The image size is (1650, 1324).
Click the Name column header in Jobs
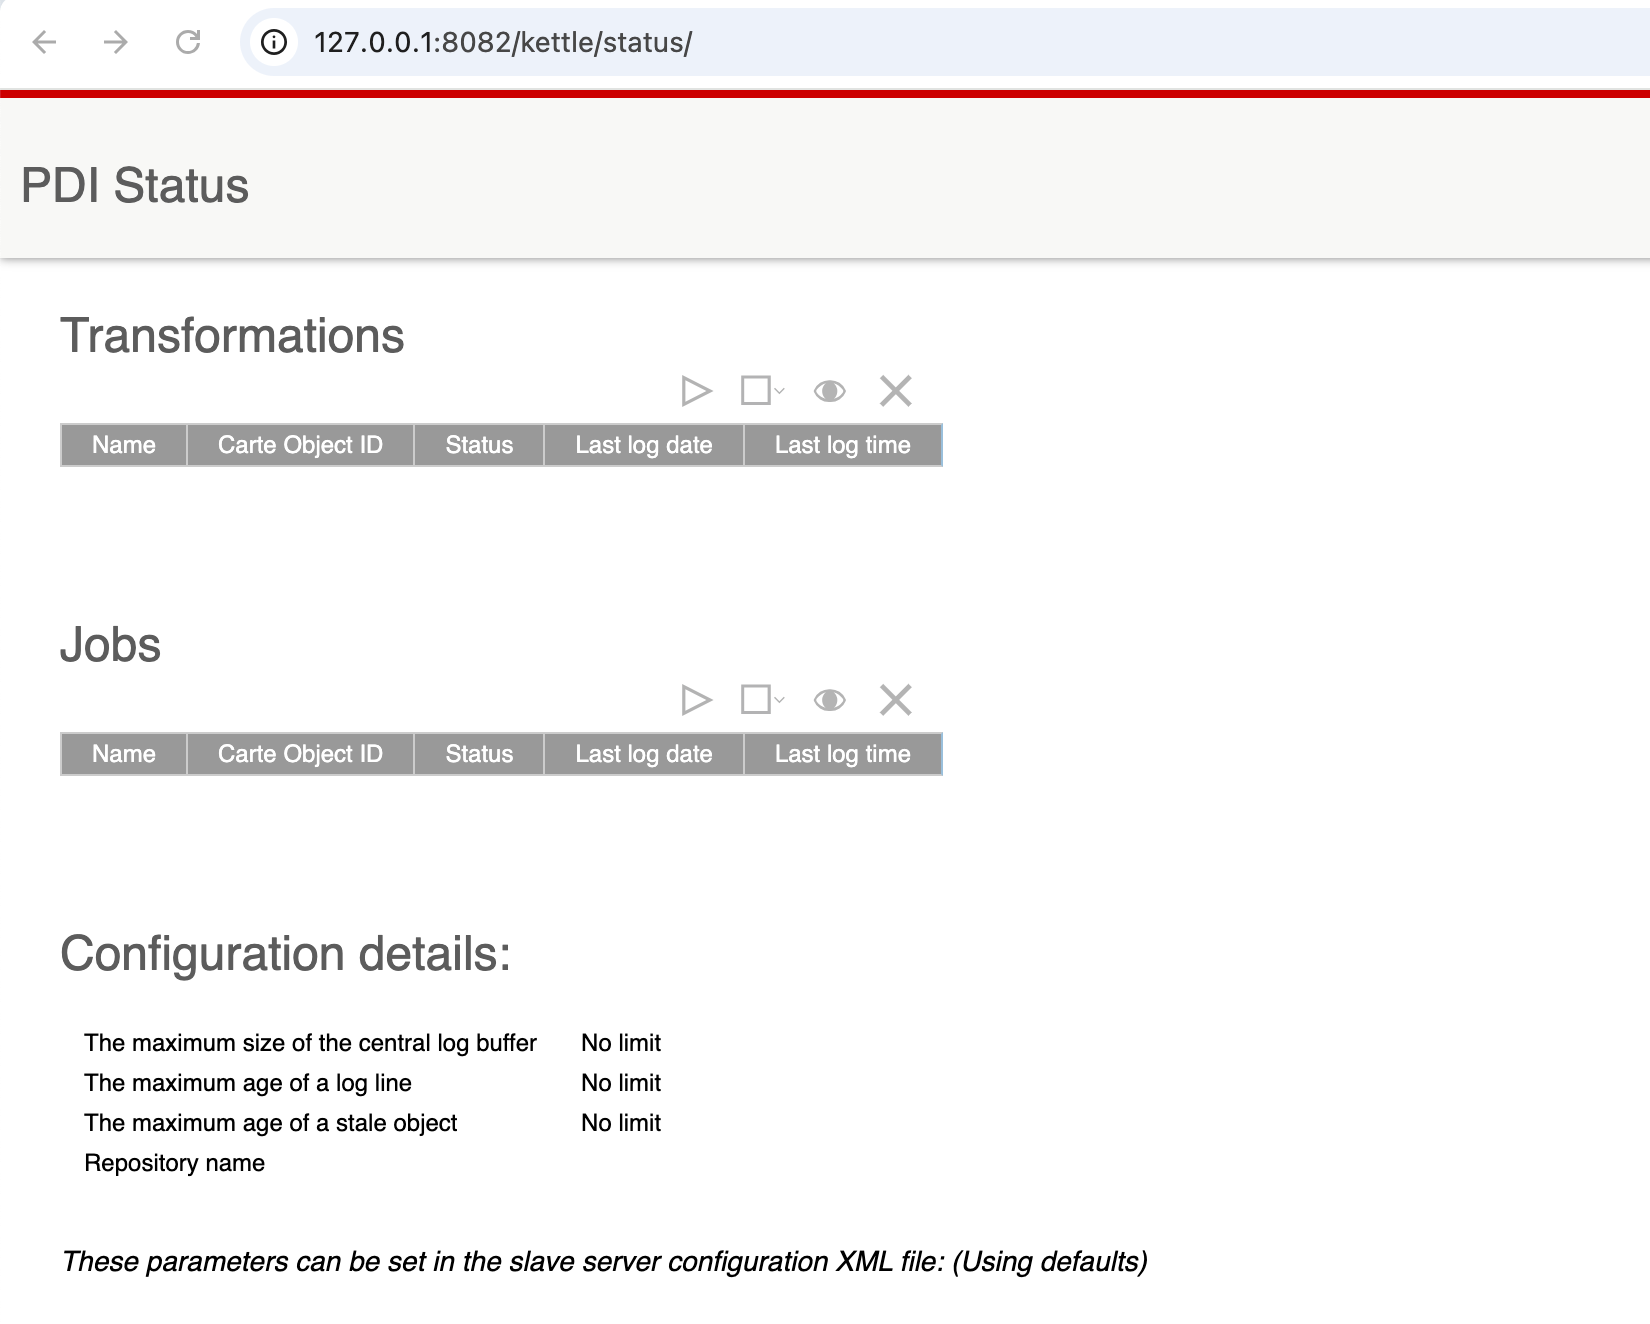(124, 754)
